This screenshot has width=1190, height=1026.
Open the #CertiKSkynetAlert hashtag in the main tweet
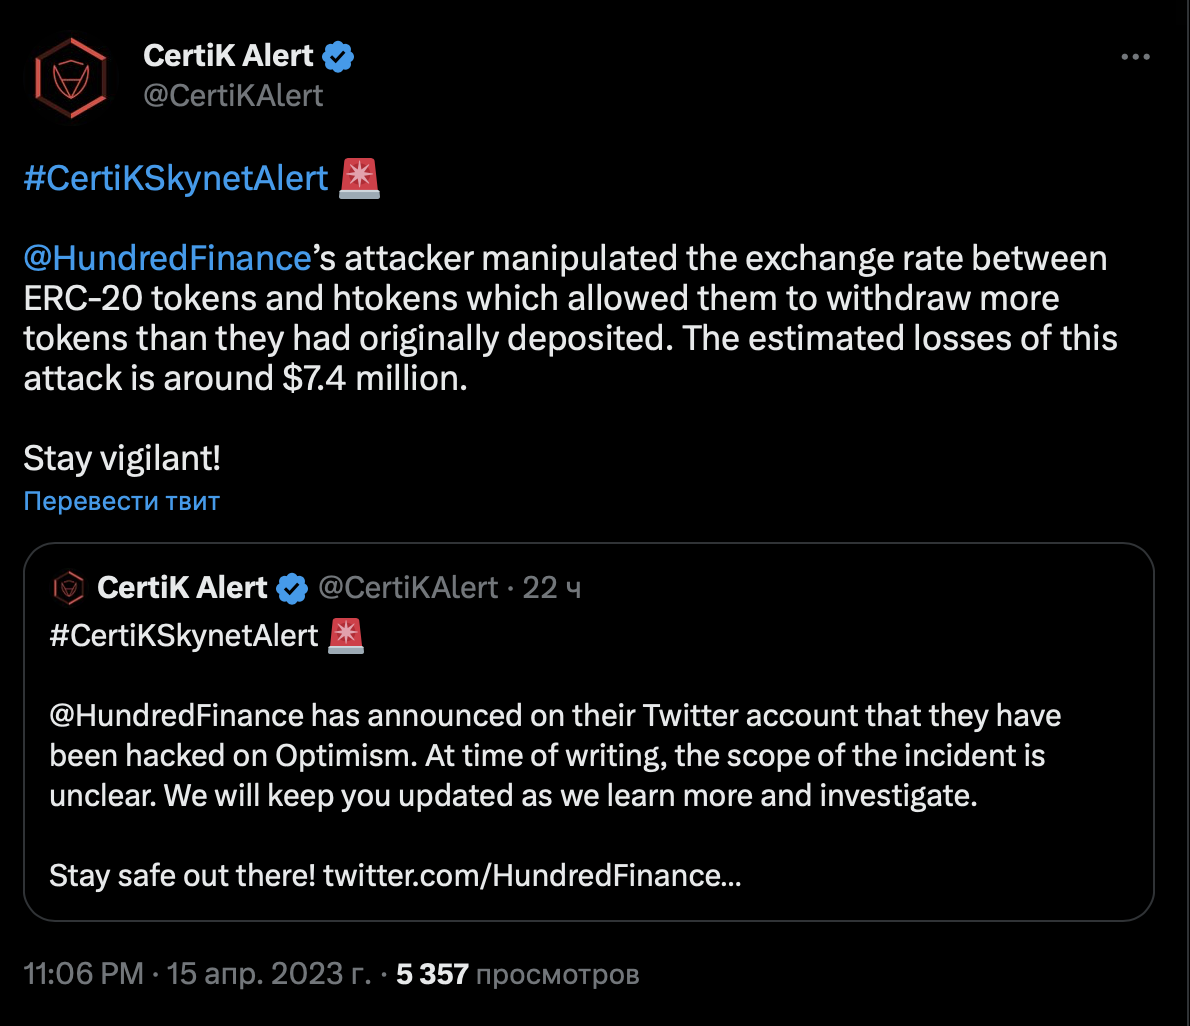coord(175,178)
